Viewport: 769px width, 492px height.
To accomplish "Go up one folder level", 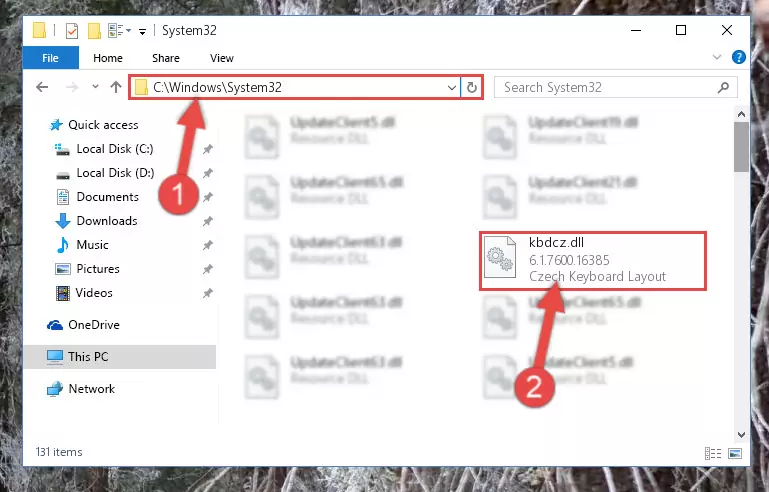I will pos(116,87).
